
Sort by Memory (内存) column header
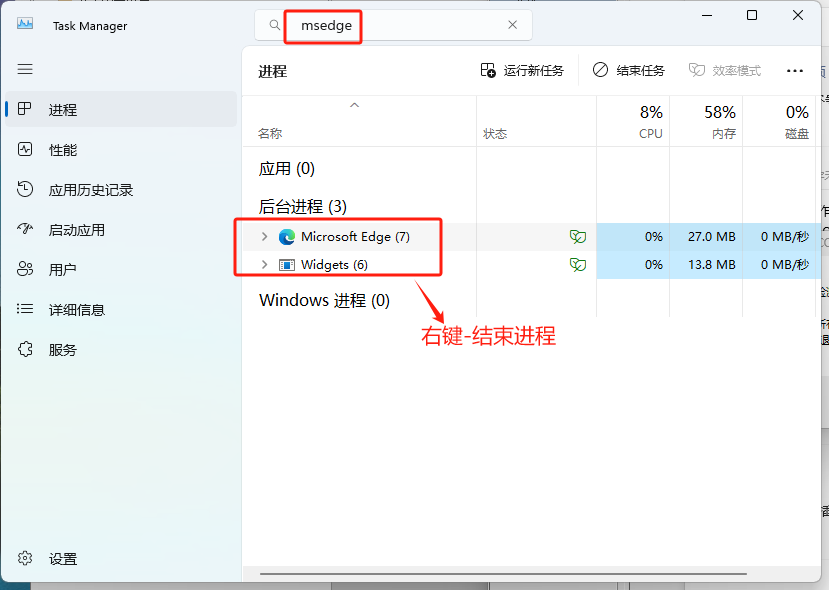point(722,122)
